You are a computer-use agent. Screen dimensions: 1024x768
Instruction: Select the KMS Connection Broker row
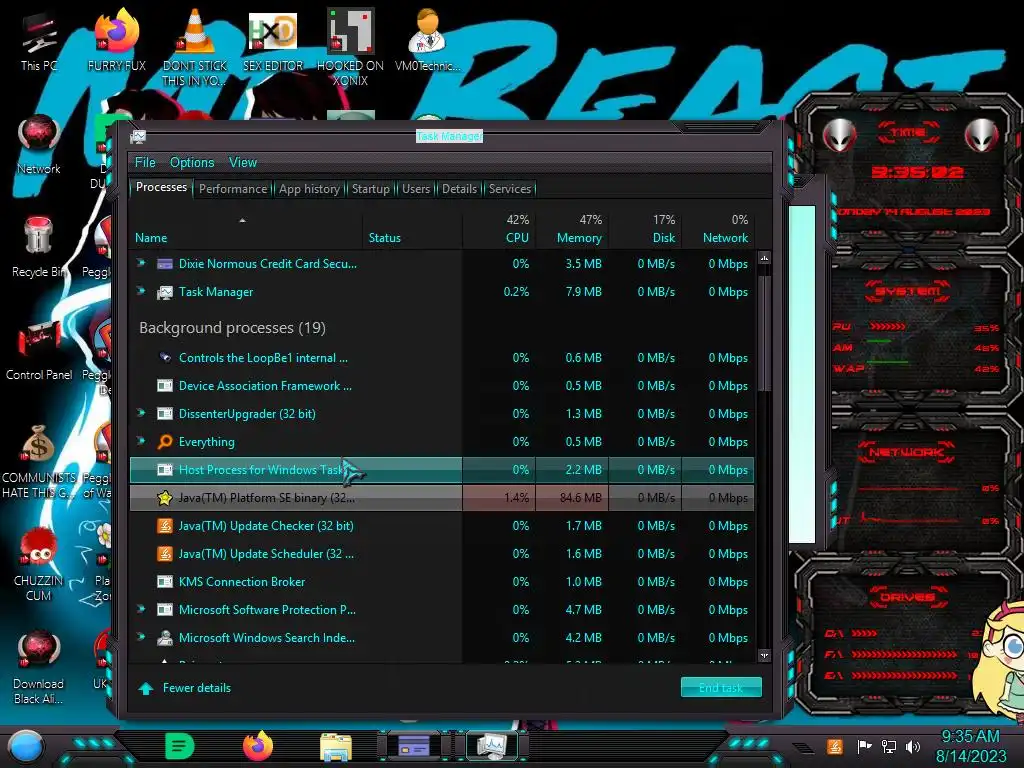click(441, 582)
